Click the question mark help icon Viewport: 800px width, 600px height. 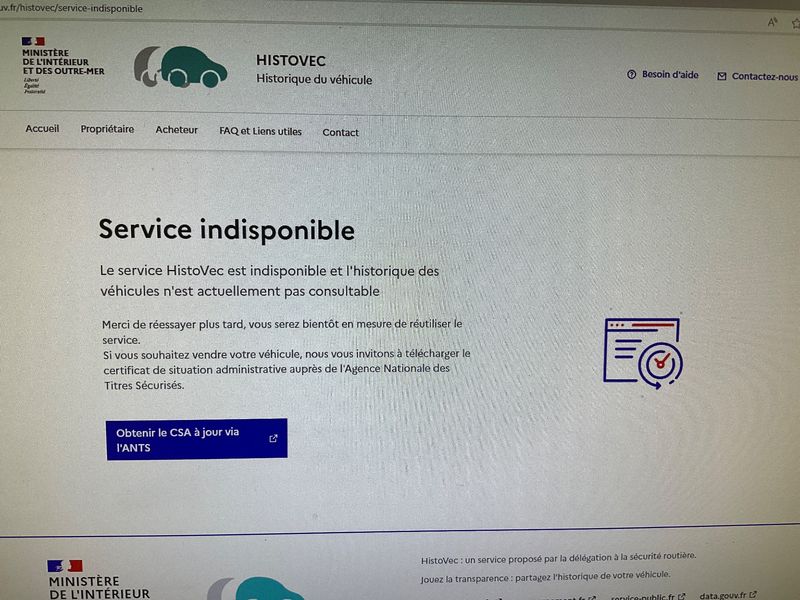(632, 74)
